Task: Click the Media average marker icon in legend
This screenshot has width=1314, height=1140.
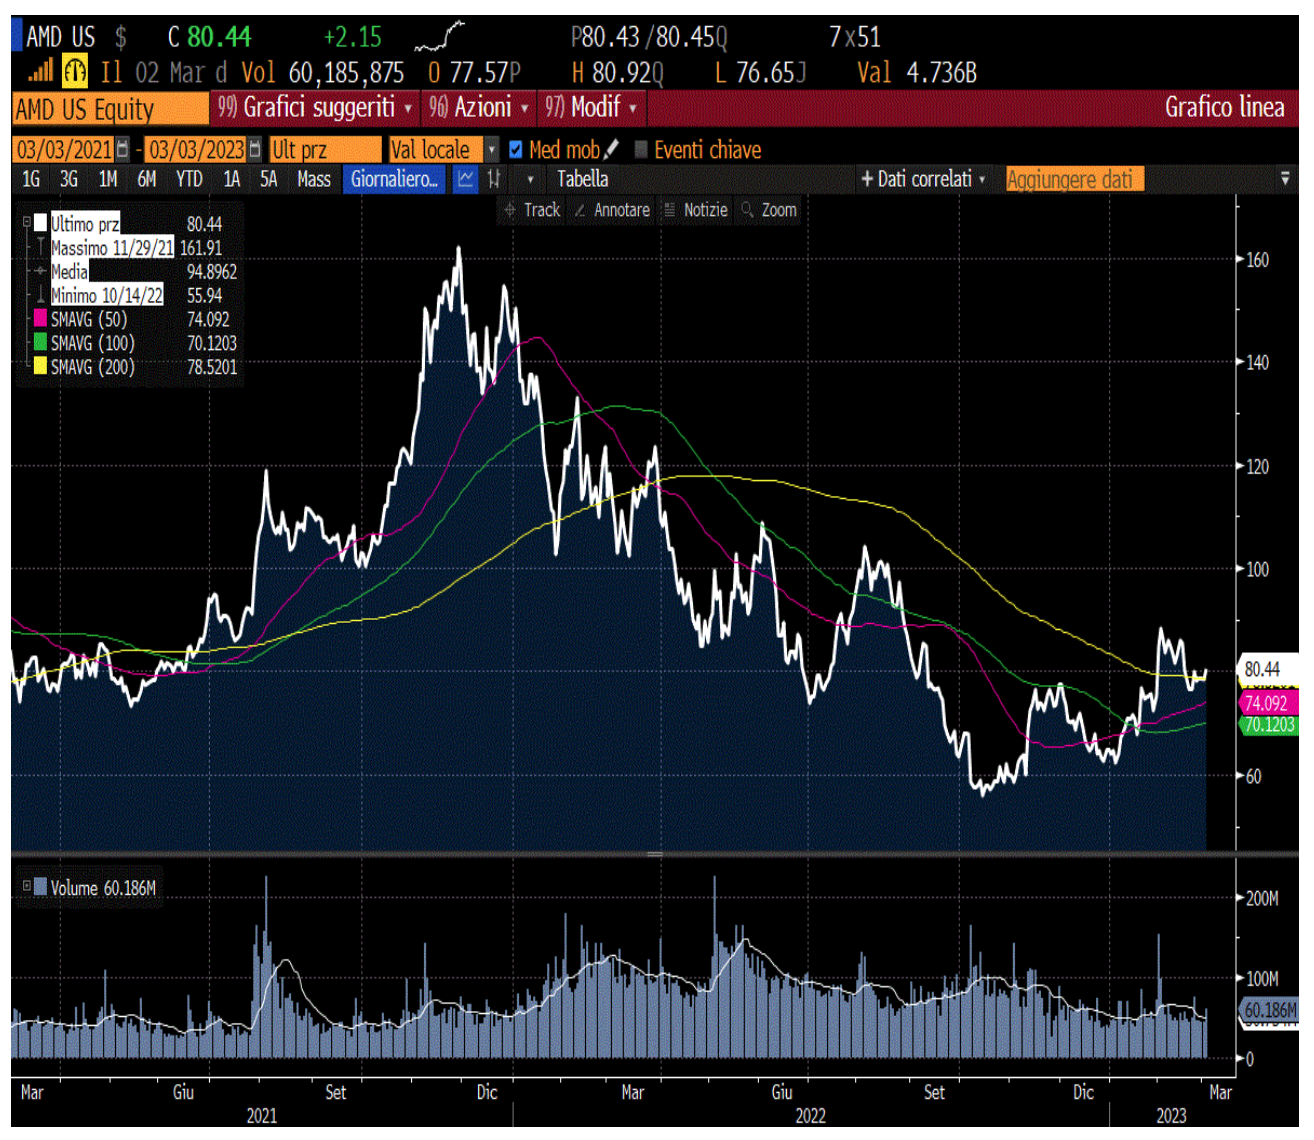Action: pos(40,272)
